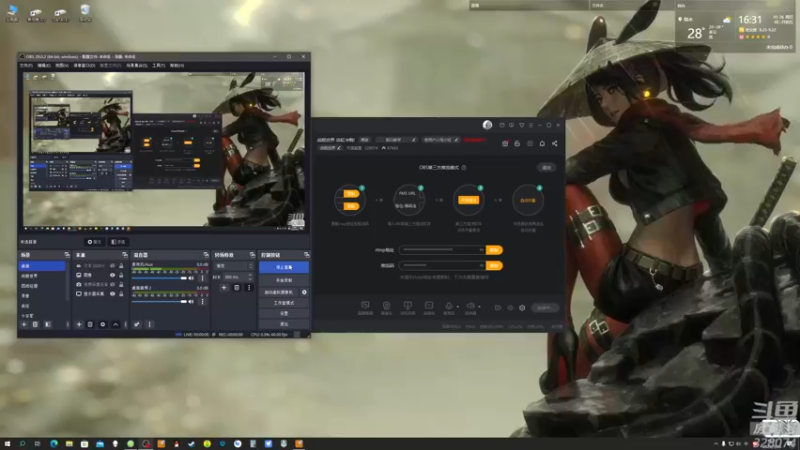
Task: Click Settings button in OBS Controls
Action: tap(284, 313)
